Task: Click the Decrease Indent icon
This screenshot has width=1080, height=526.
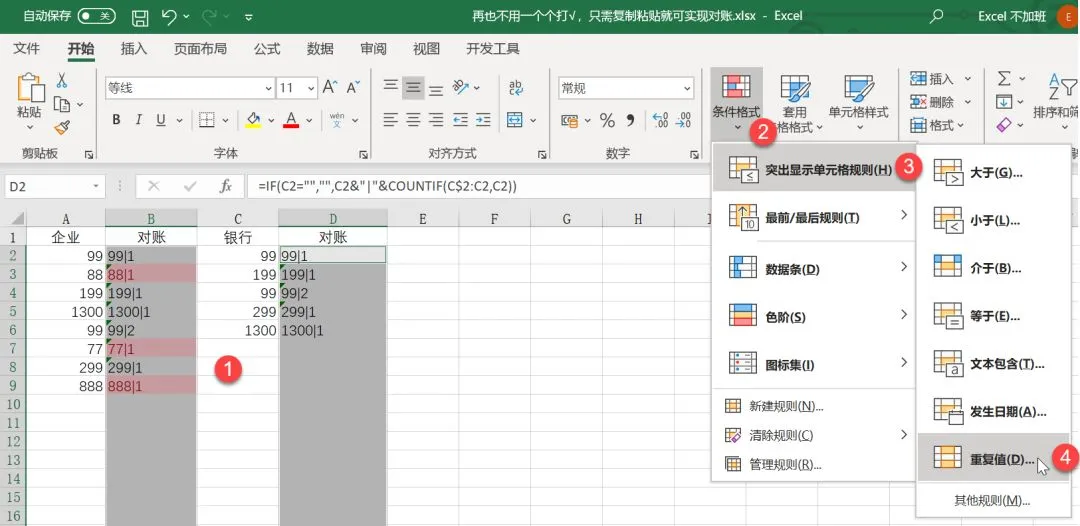Action: tap(461, 120)
